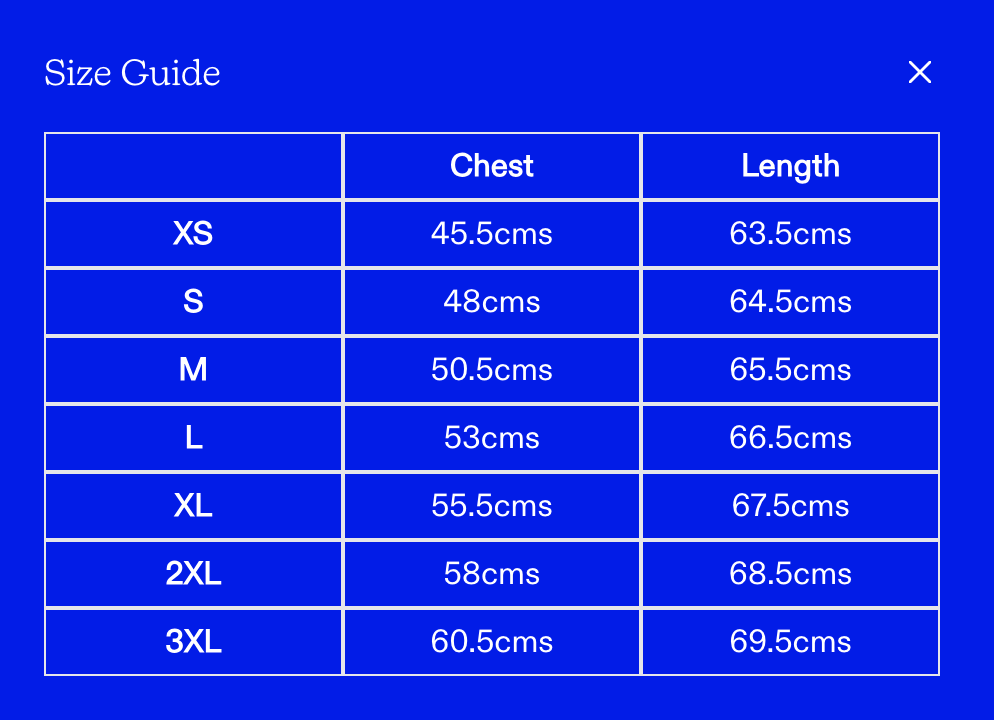Screen dimensions: 994x720
Task: Click the XS size row label
Action: [x=193, y=234]
